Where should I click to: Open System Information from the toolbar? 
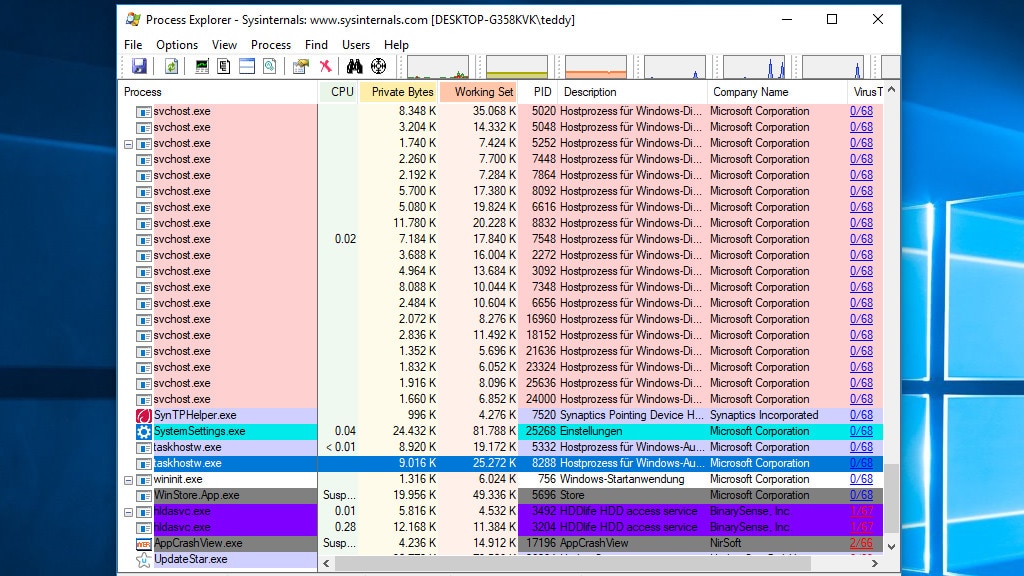[202, 66]
